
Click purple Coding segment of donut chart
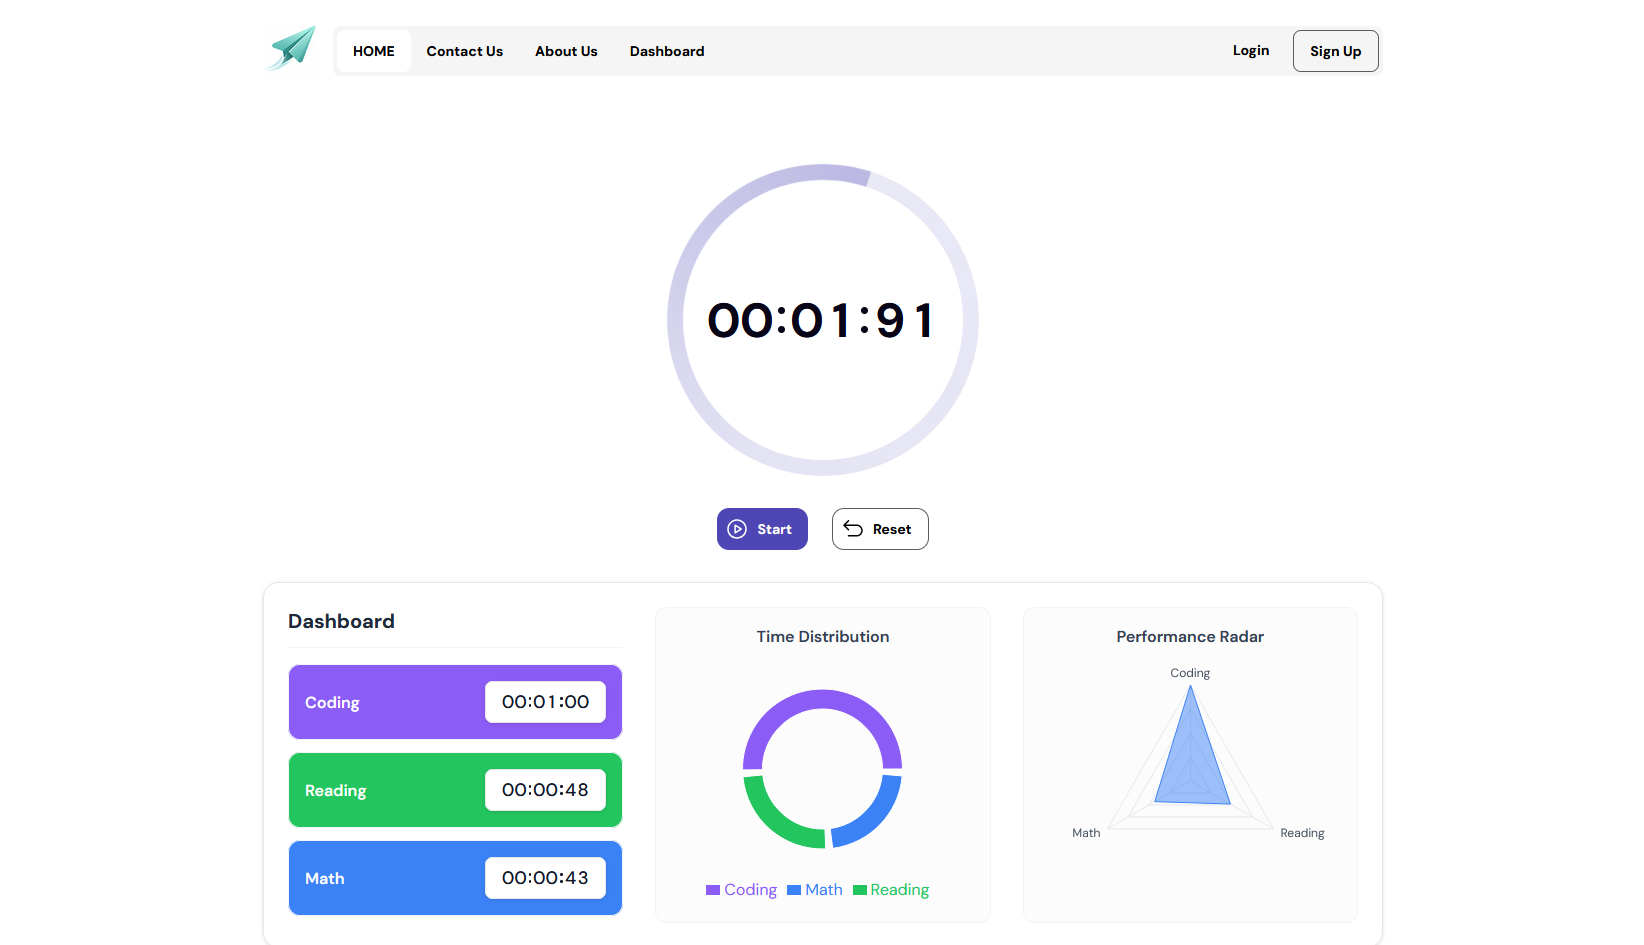point(822,699)
